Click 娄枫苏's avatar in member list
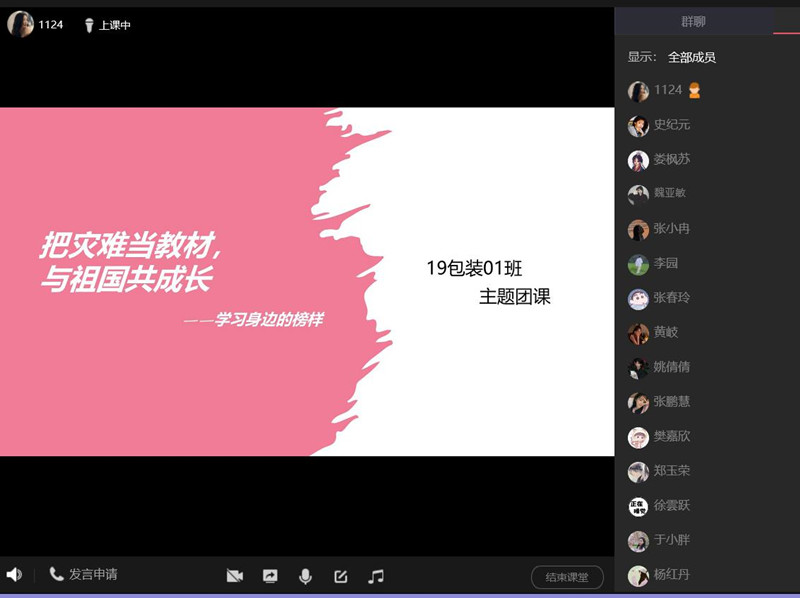The image size is (800, 598). pos(638,160)
